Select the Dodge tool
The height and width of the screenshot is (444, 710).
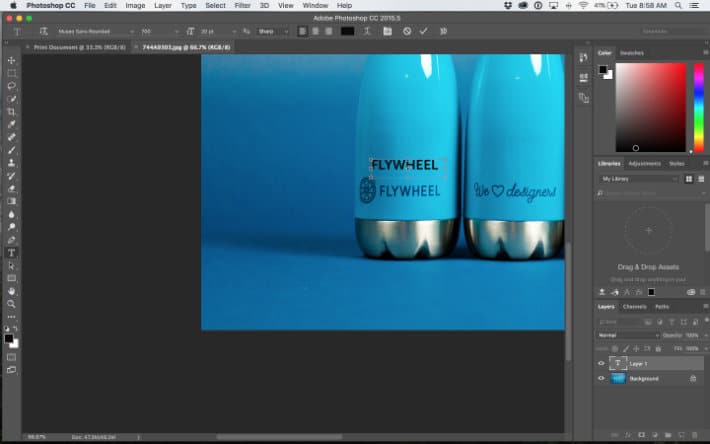pos(12,227)
